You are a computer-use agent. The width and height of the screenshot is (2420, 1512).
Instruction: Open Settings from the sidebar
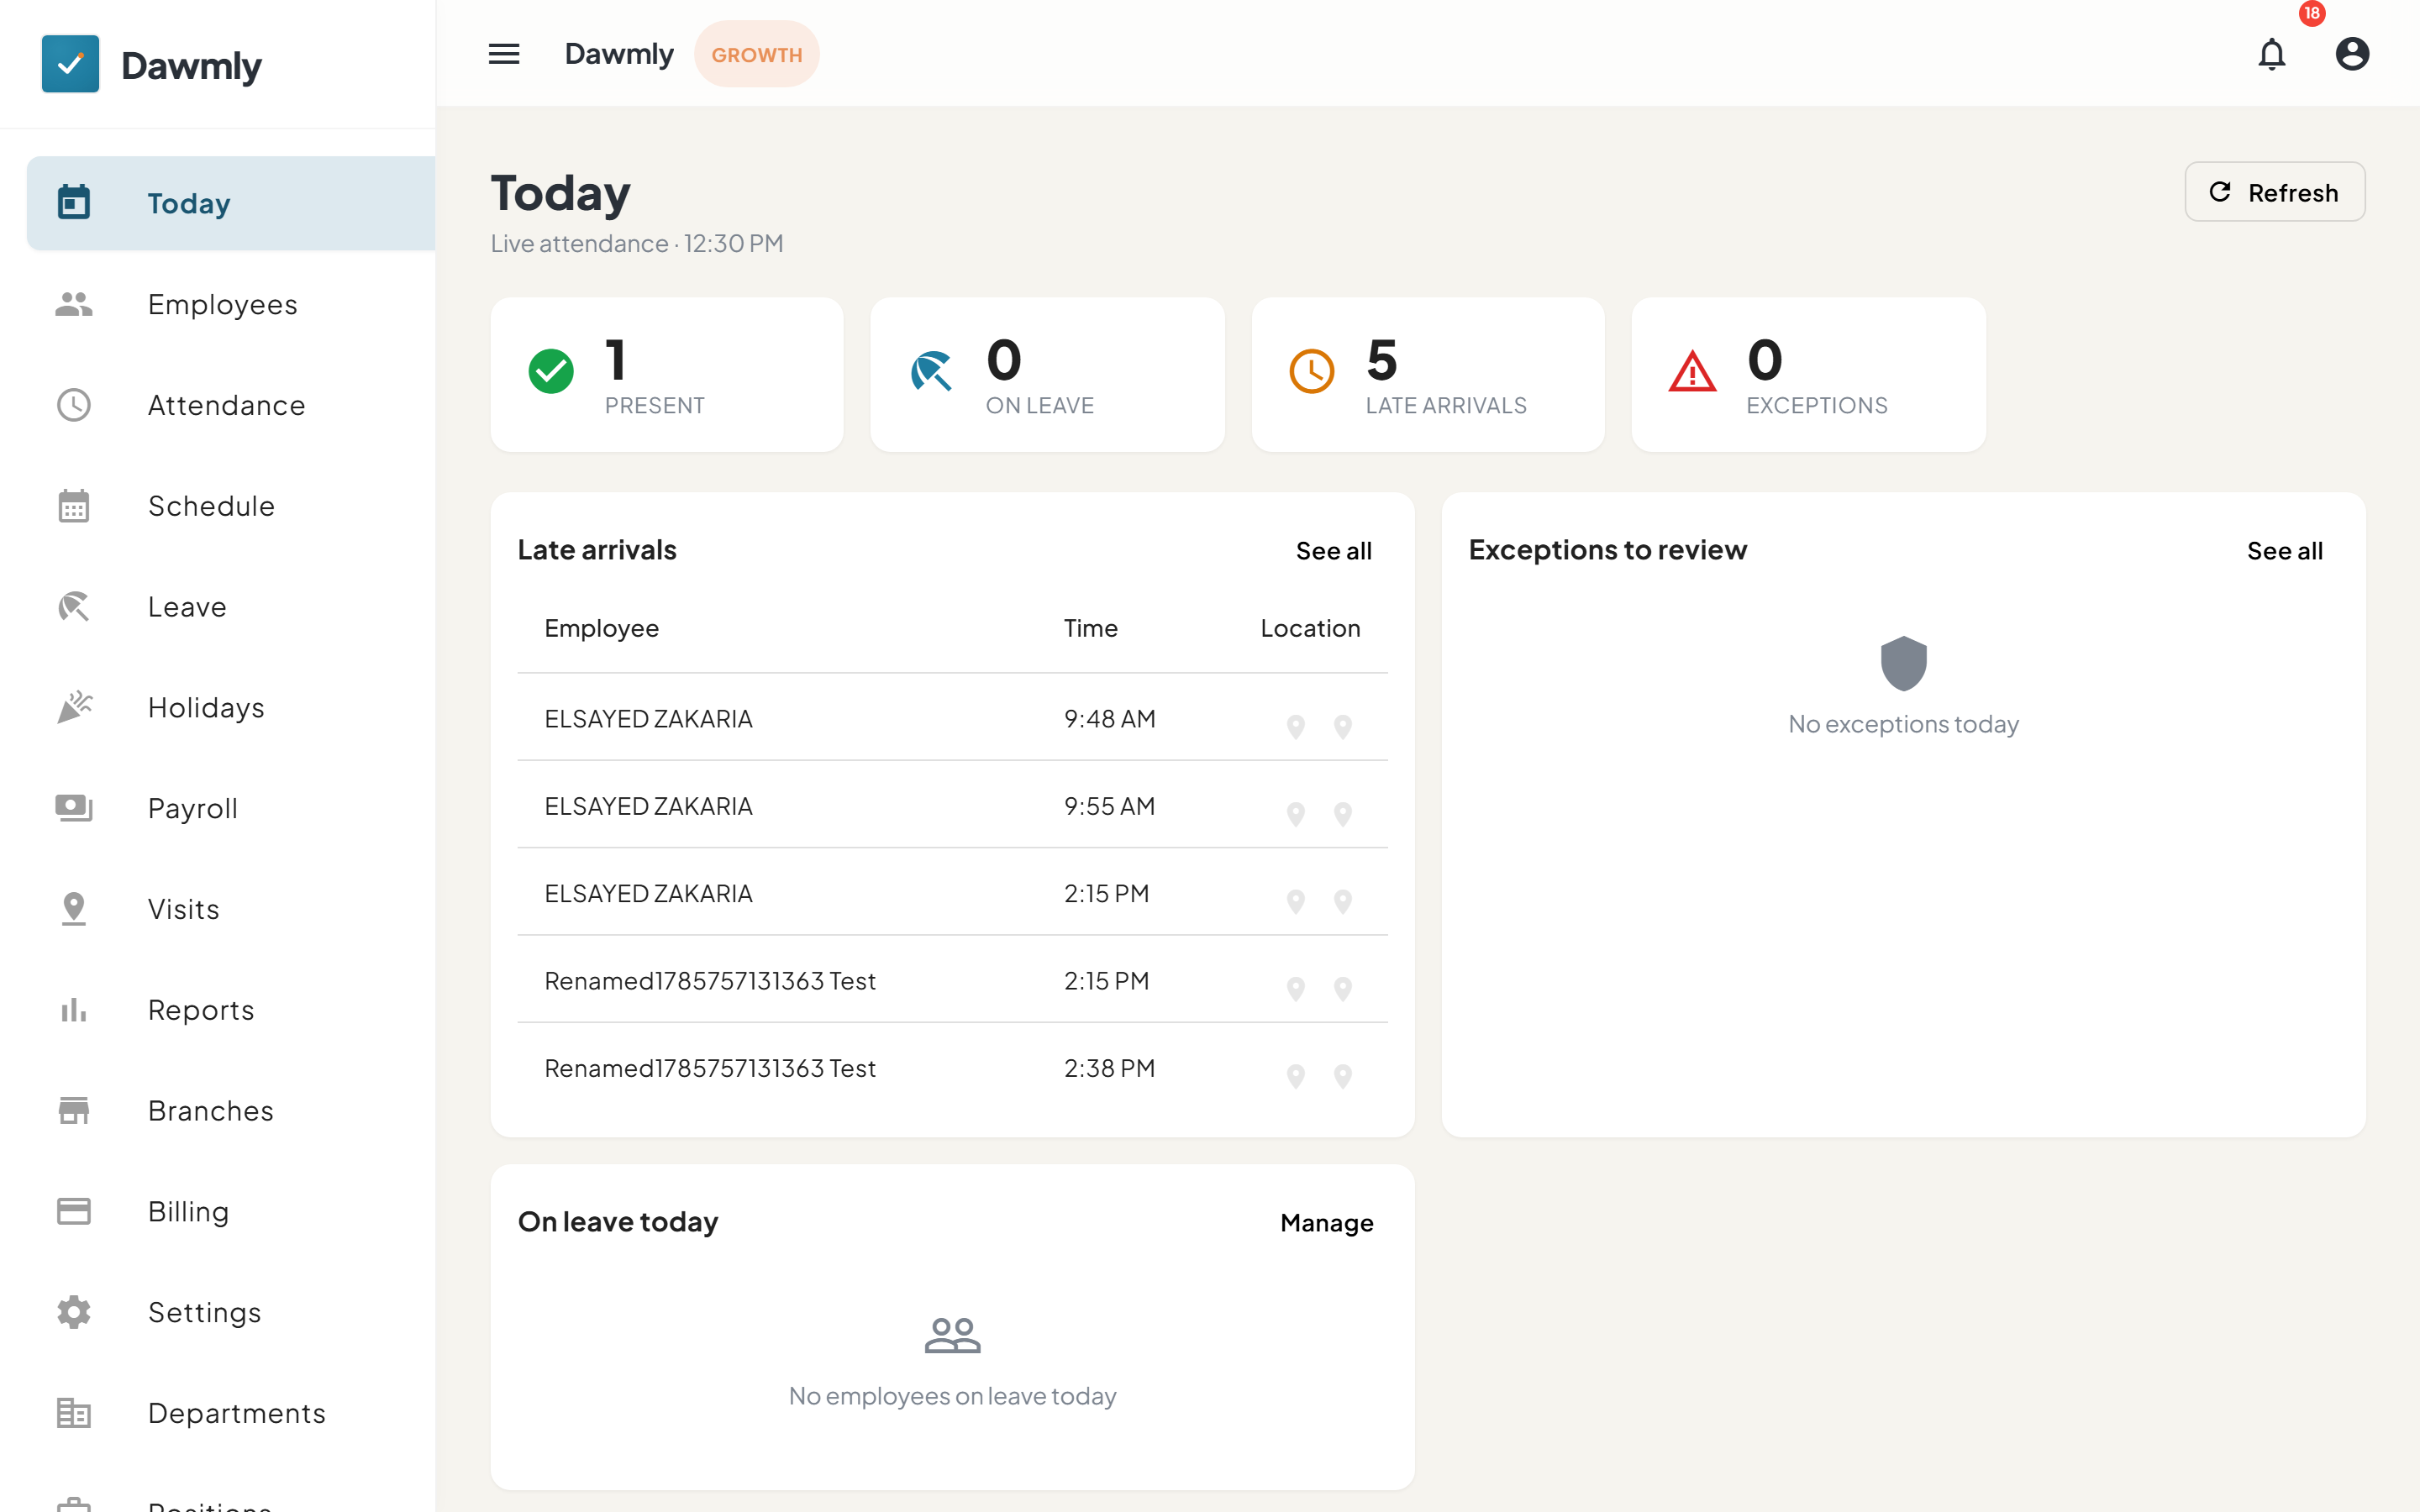point(231,1312)
